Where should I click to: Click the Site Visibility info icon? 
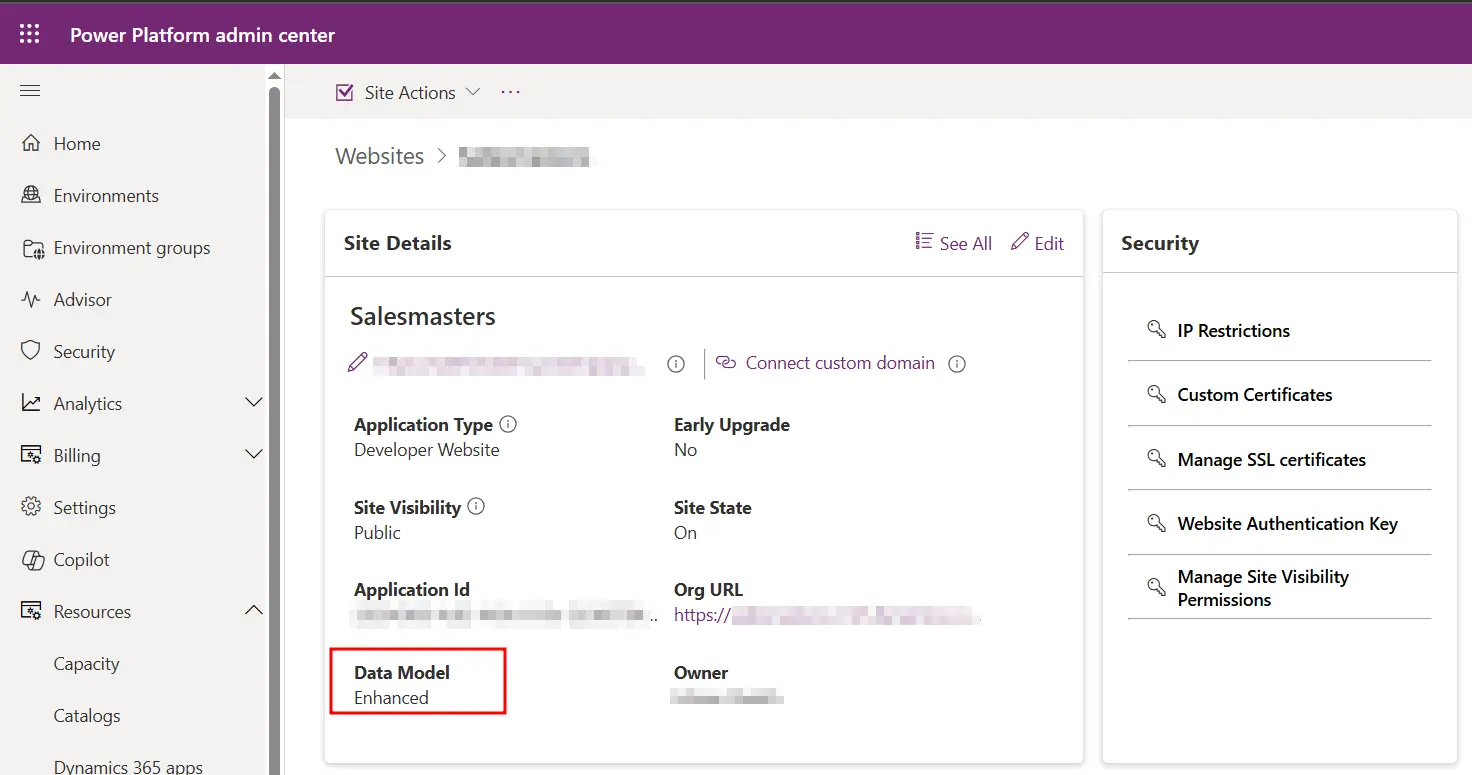(476, 506)
